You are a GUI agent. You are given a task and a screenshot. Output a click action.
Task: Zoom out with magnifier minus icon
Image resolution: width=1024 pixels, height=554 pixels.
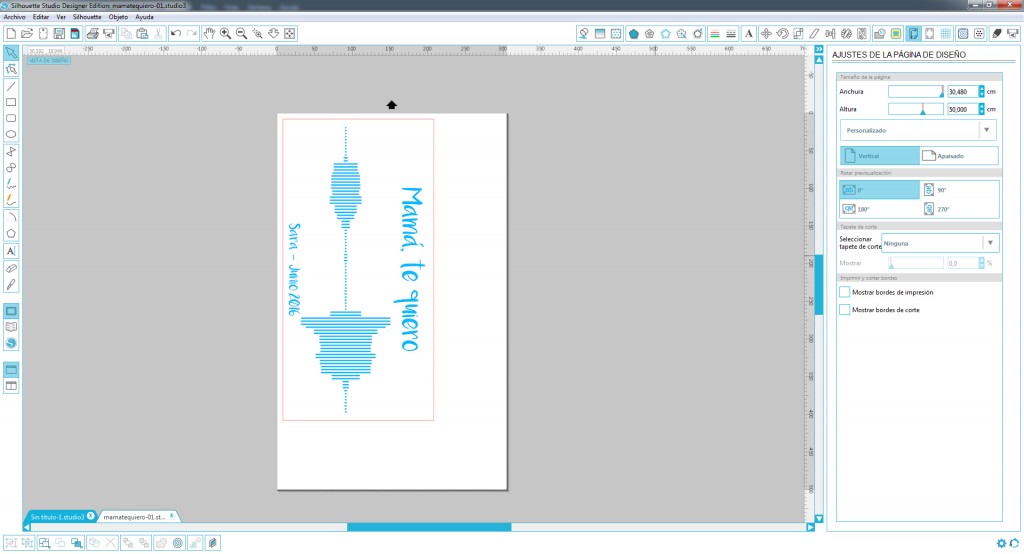point(241,33)
